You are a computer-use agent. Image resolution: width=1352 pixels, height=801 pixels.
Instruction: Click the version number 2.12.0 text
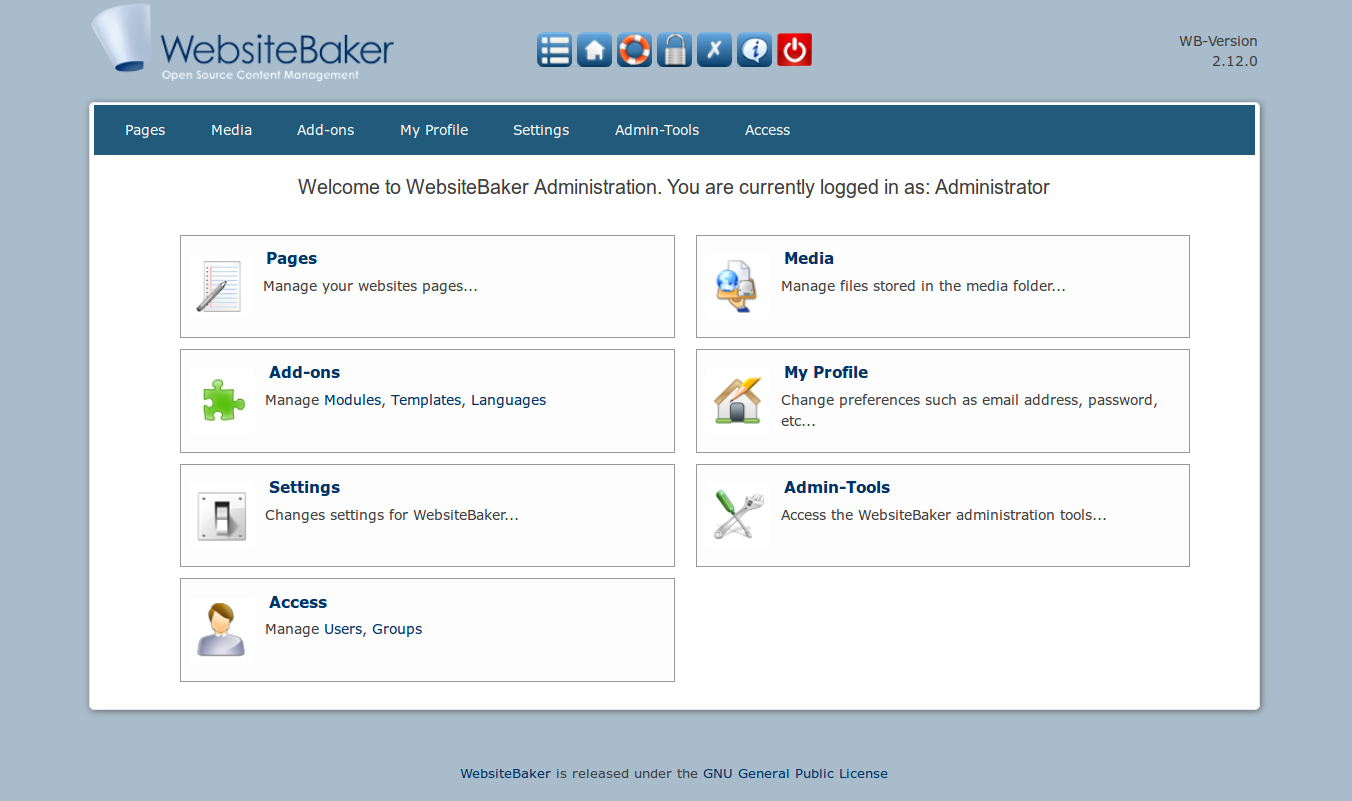pyautogui.click(x=1235, y=61)
